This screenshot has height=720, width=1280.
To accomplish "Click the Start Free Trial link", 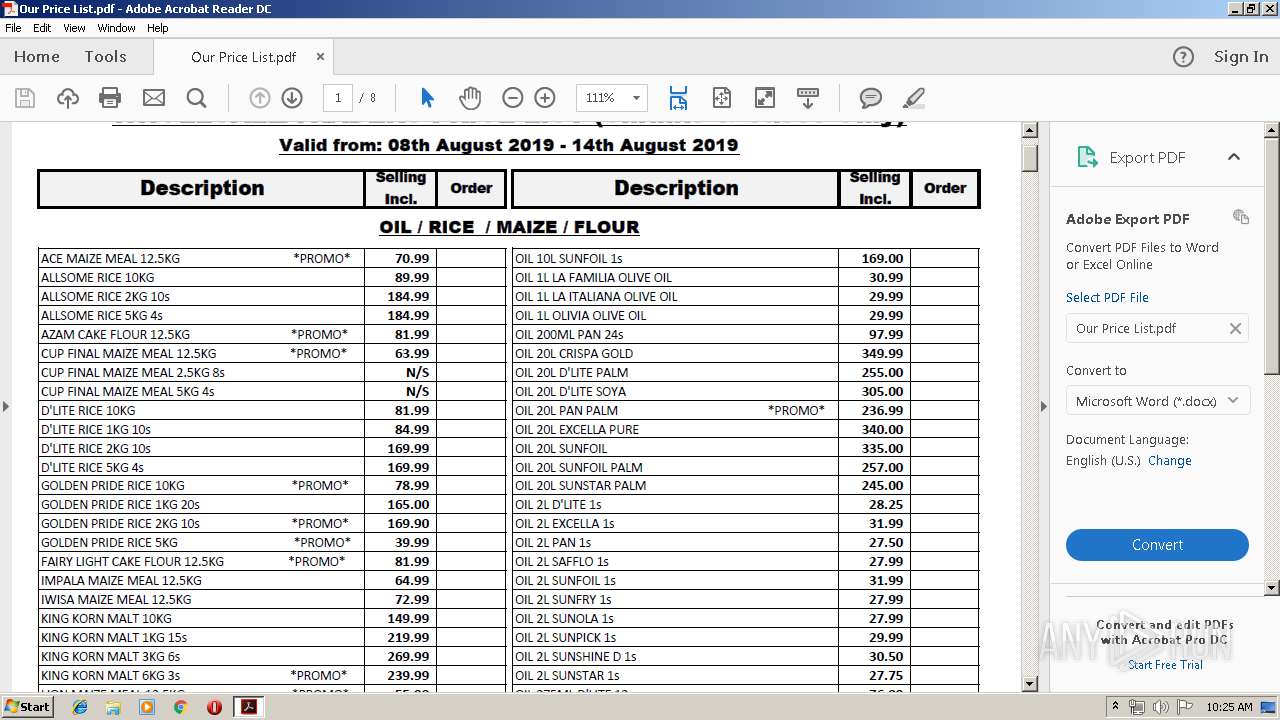I will pos(1165,665).
